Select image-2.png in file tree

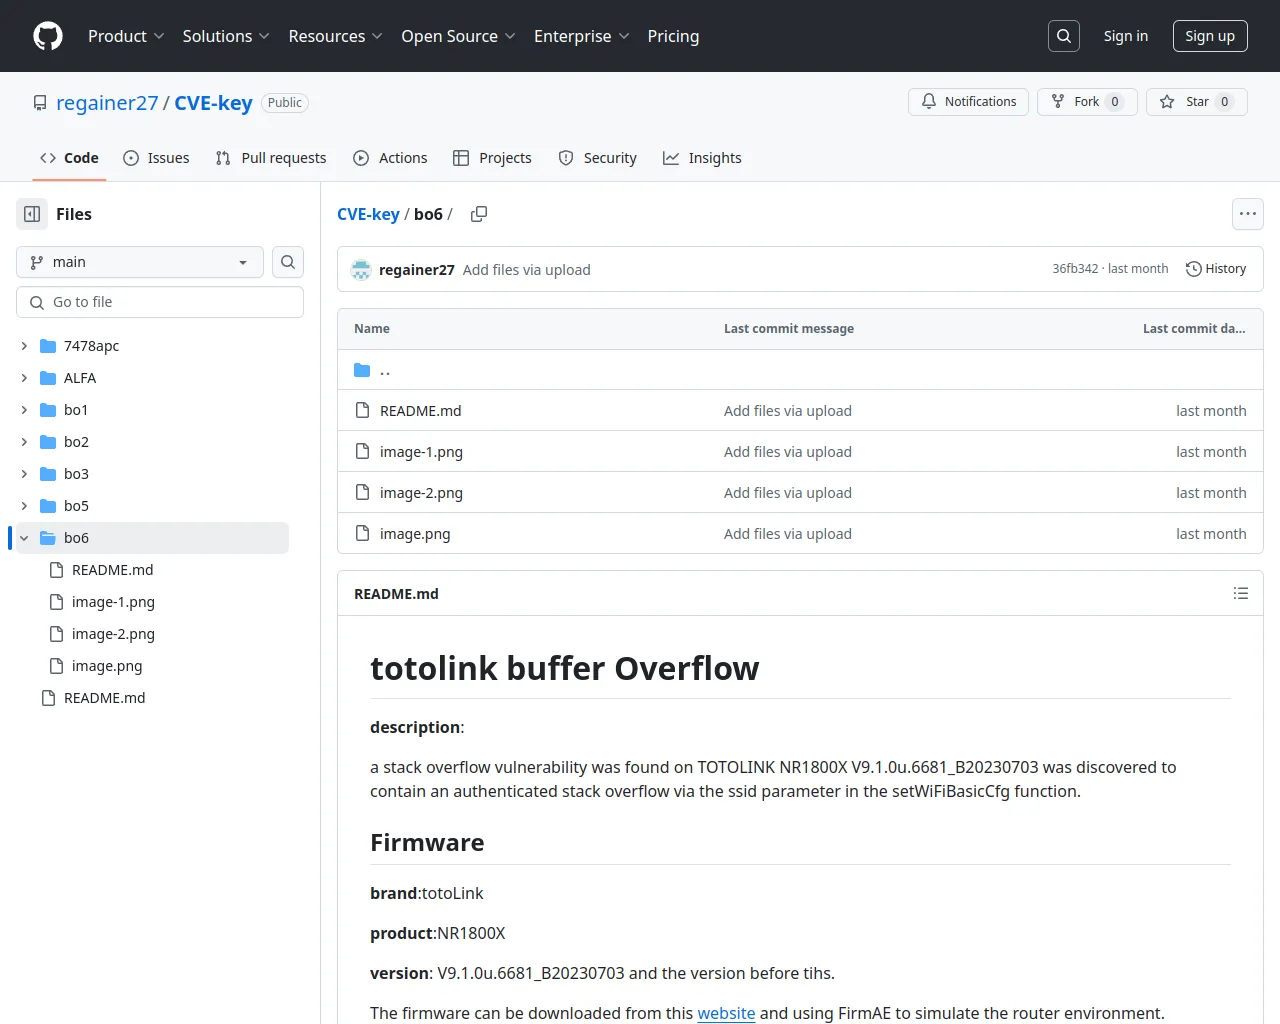(x=113, y=634)
